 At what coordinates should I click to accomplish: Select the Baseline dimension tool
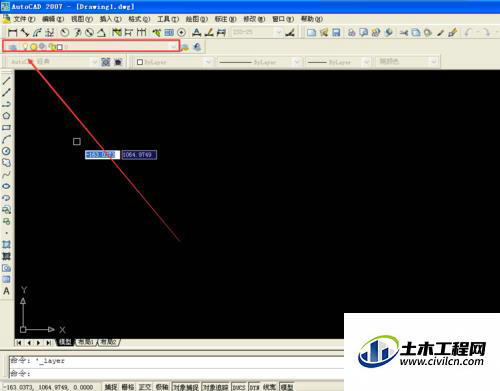tap(129, 33)
